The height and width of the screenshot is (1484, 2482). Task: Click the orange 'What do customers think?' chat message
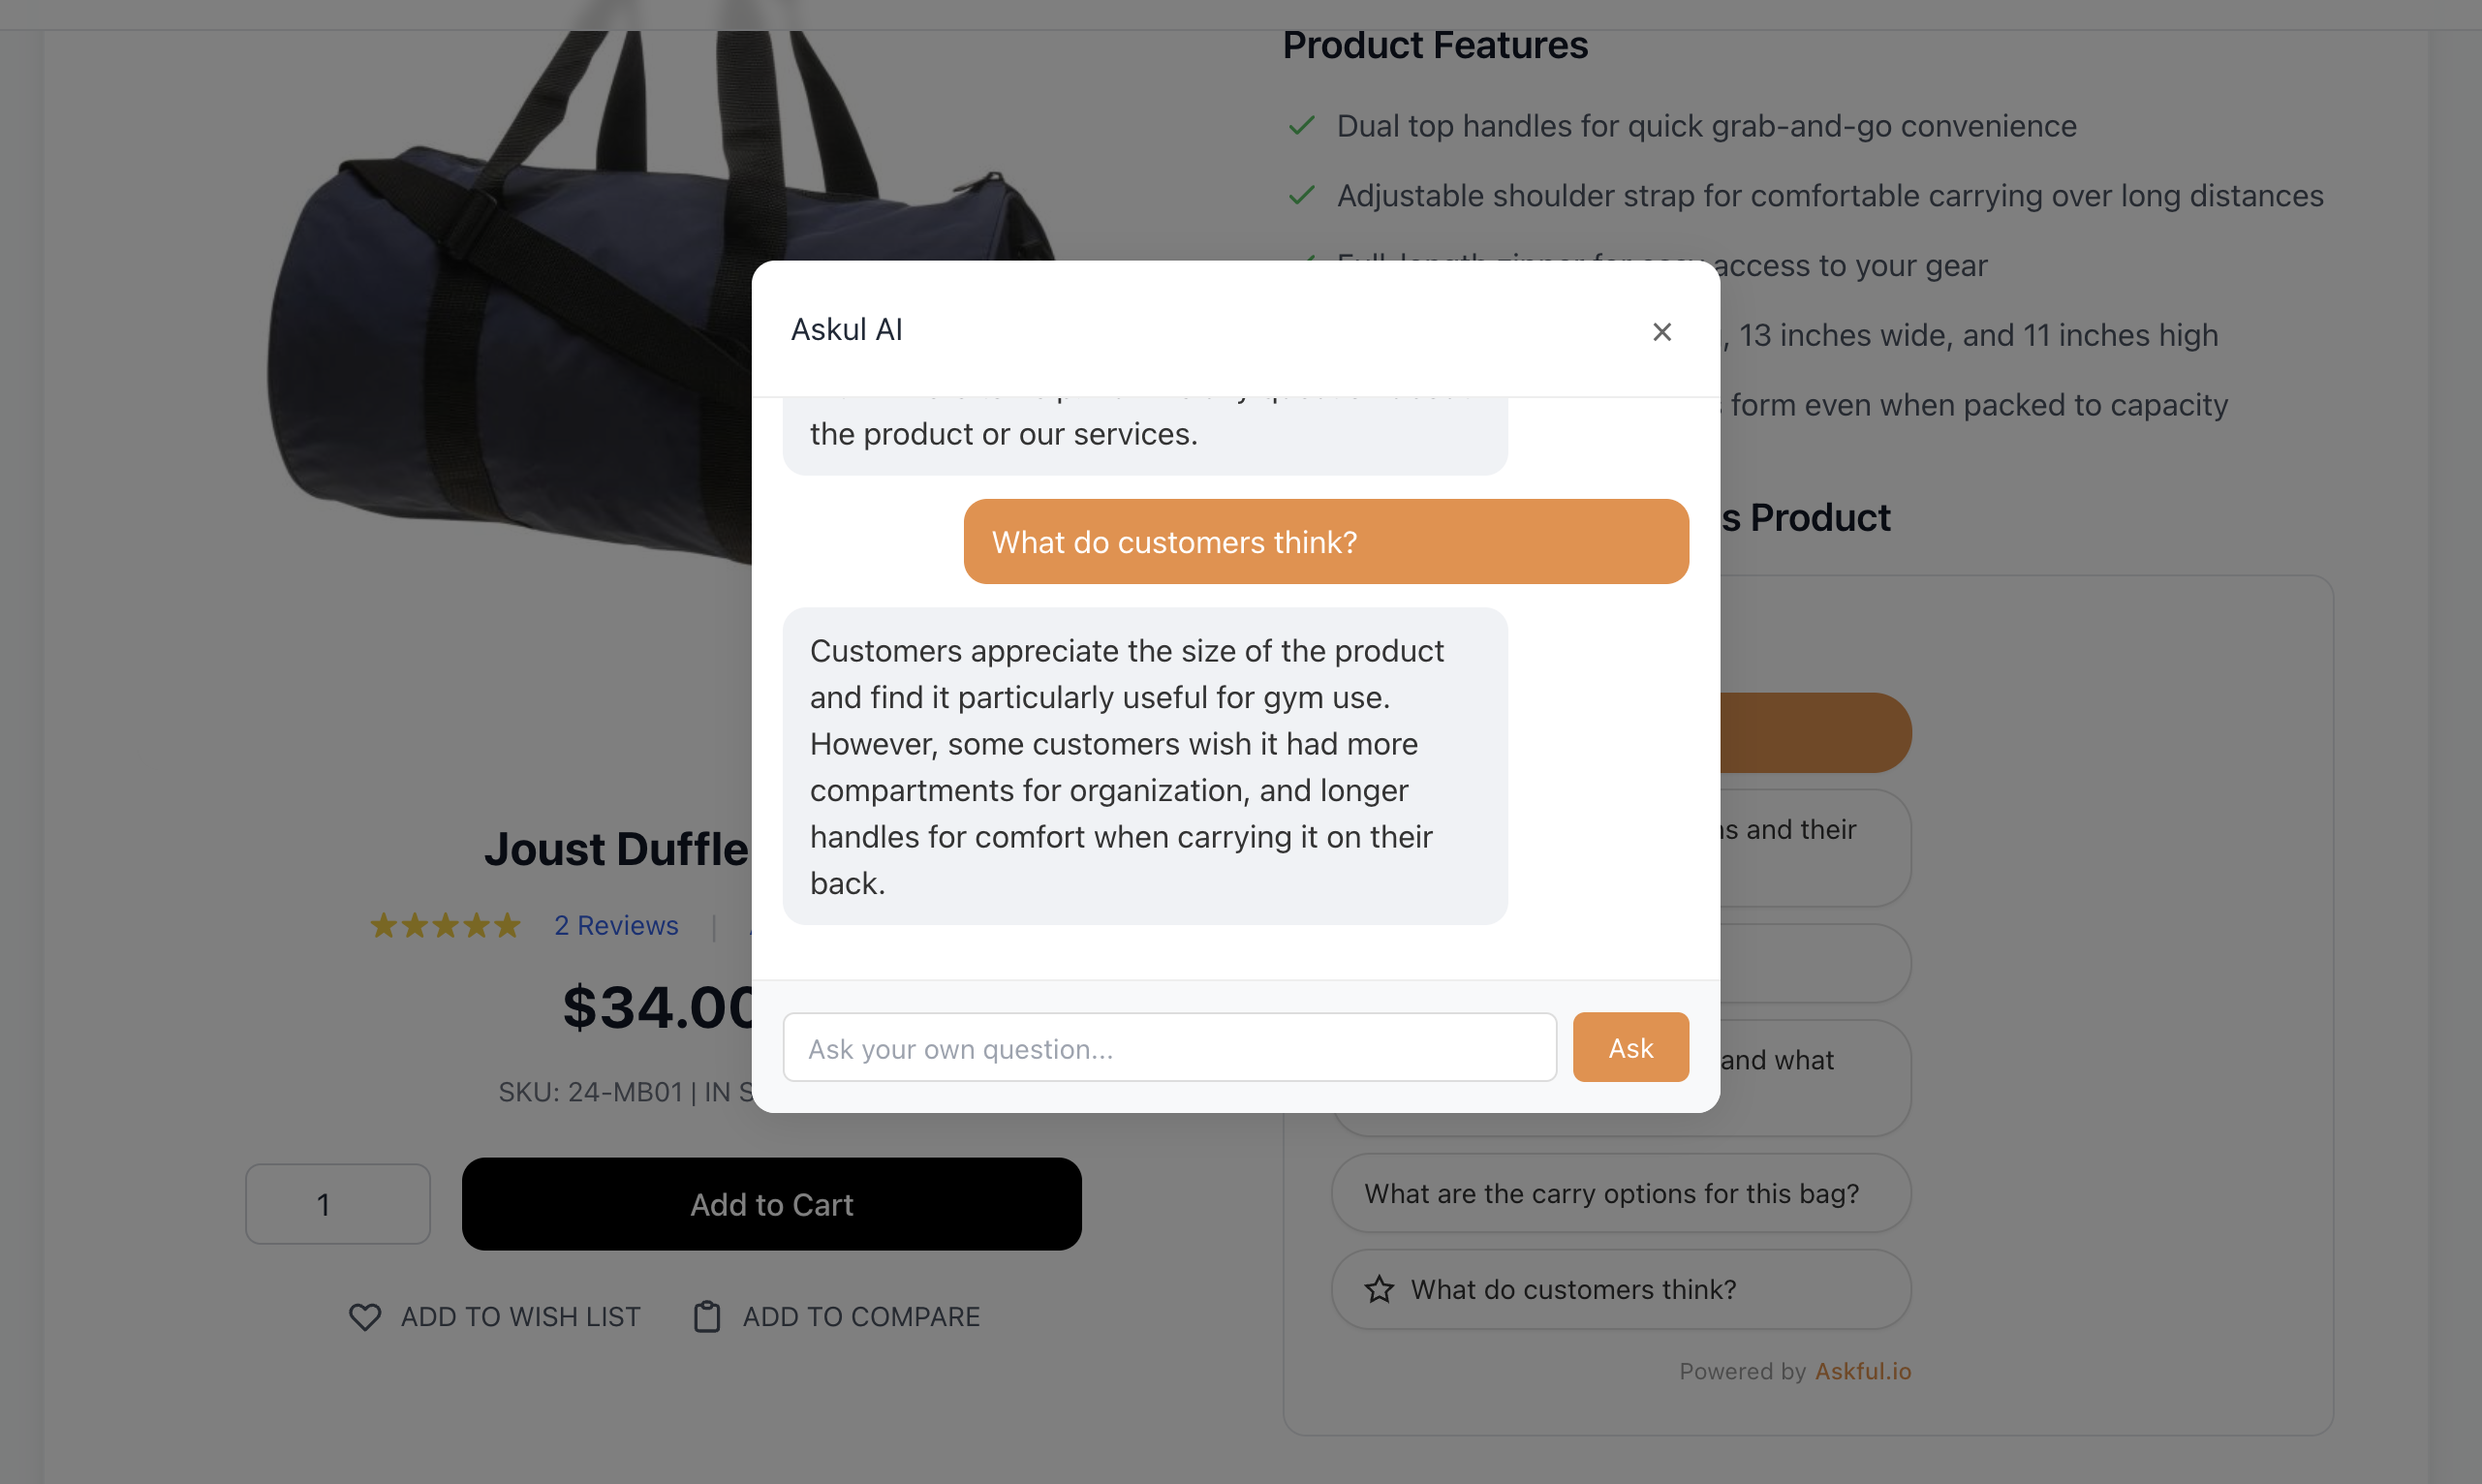(1325, 542)
